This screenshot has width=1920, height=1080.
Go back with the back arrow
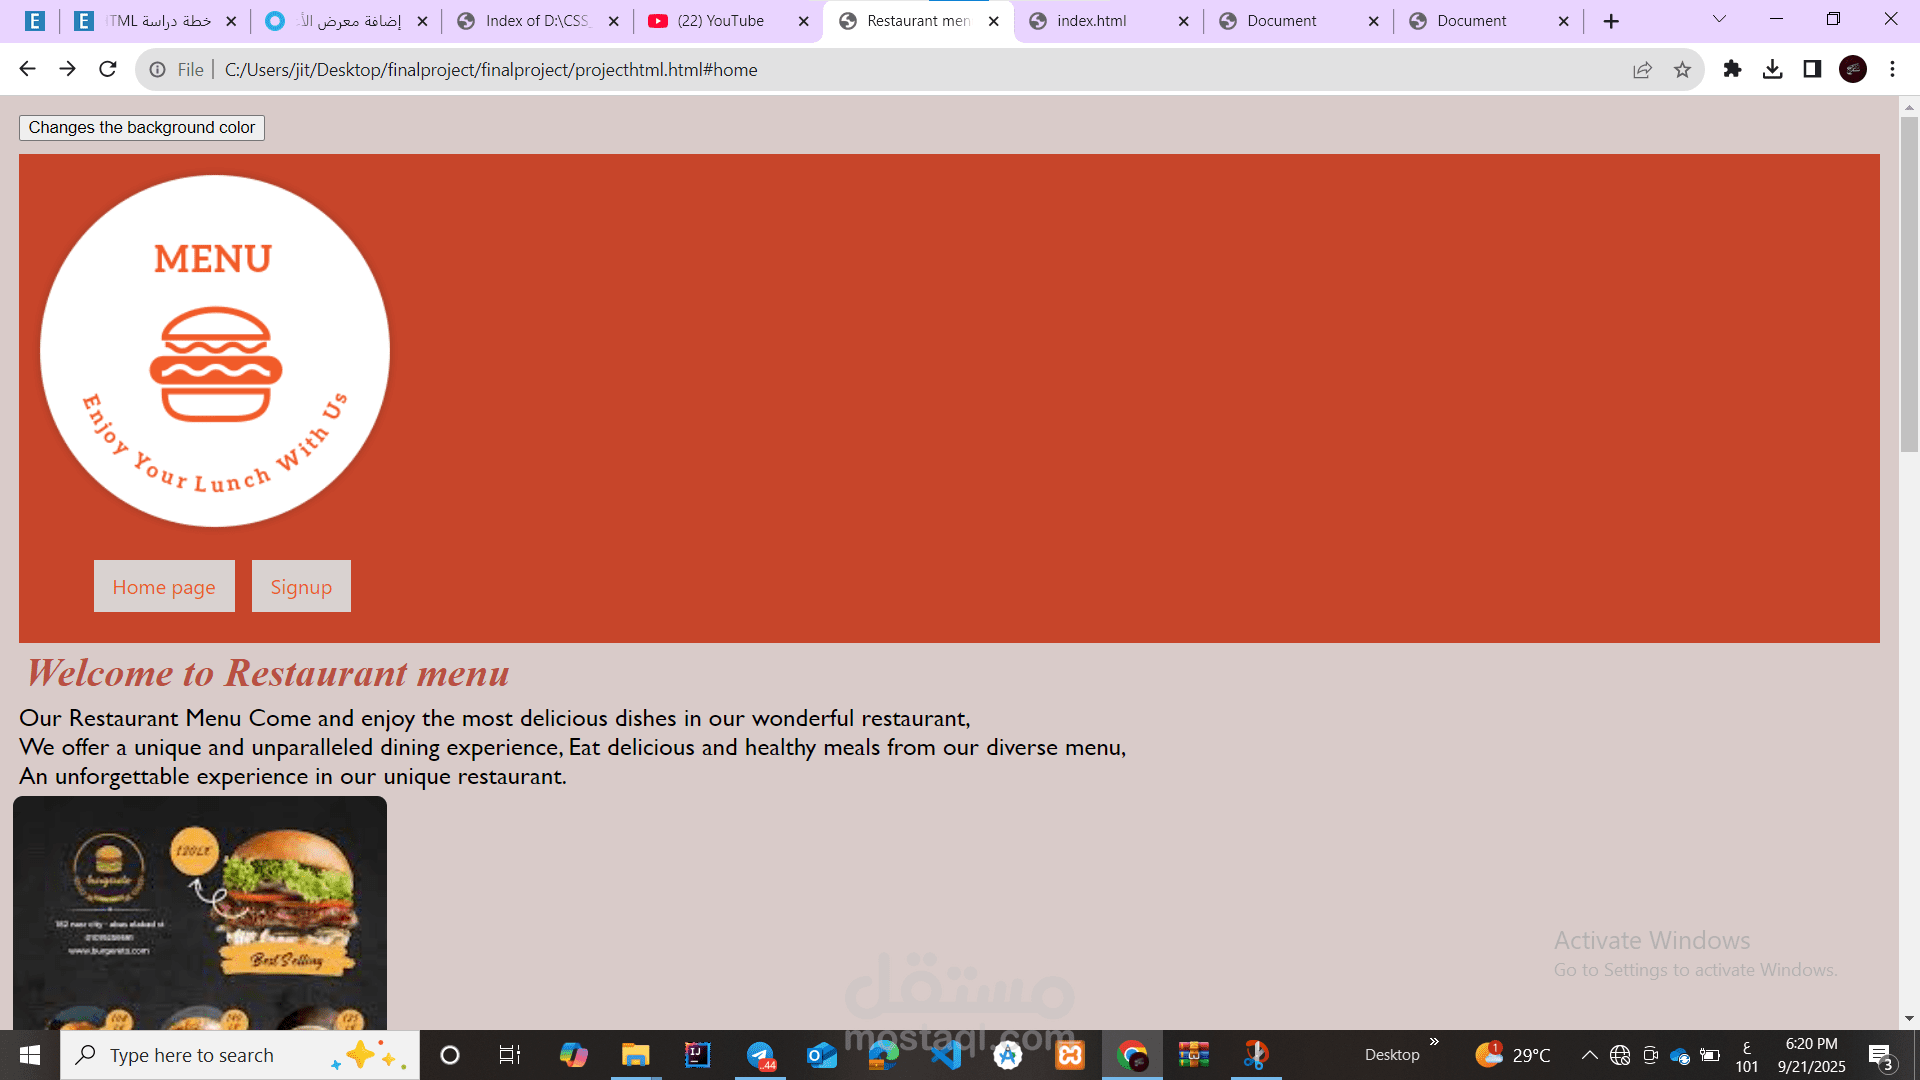point(27,69)
